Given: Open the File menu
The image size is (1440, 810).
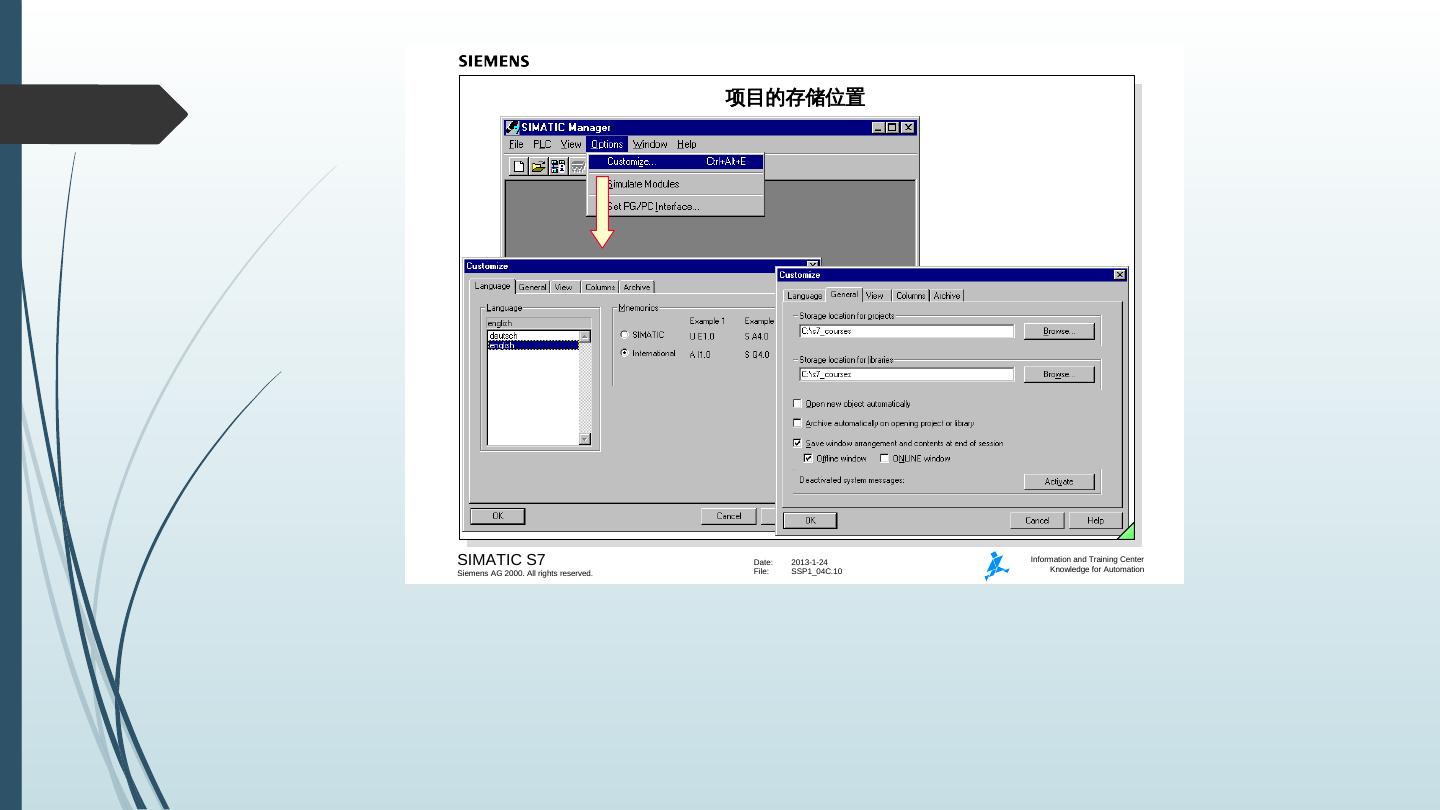Looking at the screenshot, I should pos(516,144).
